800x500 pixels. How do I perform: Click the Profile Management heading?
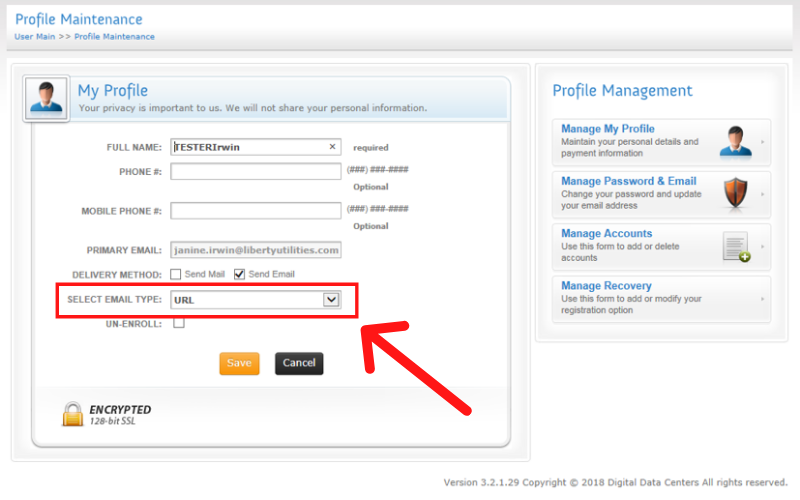pos(622,90)
